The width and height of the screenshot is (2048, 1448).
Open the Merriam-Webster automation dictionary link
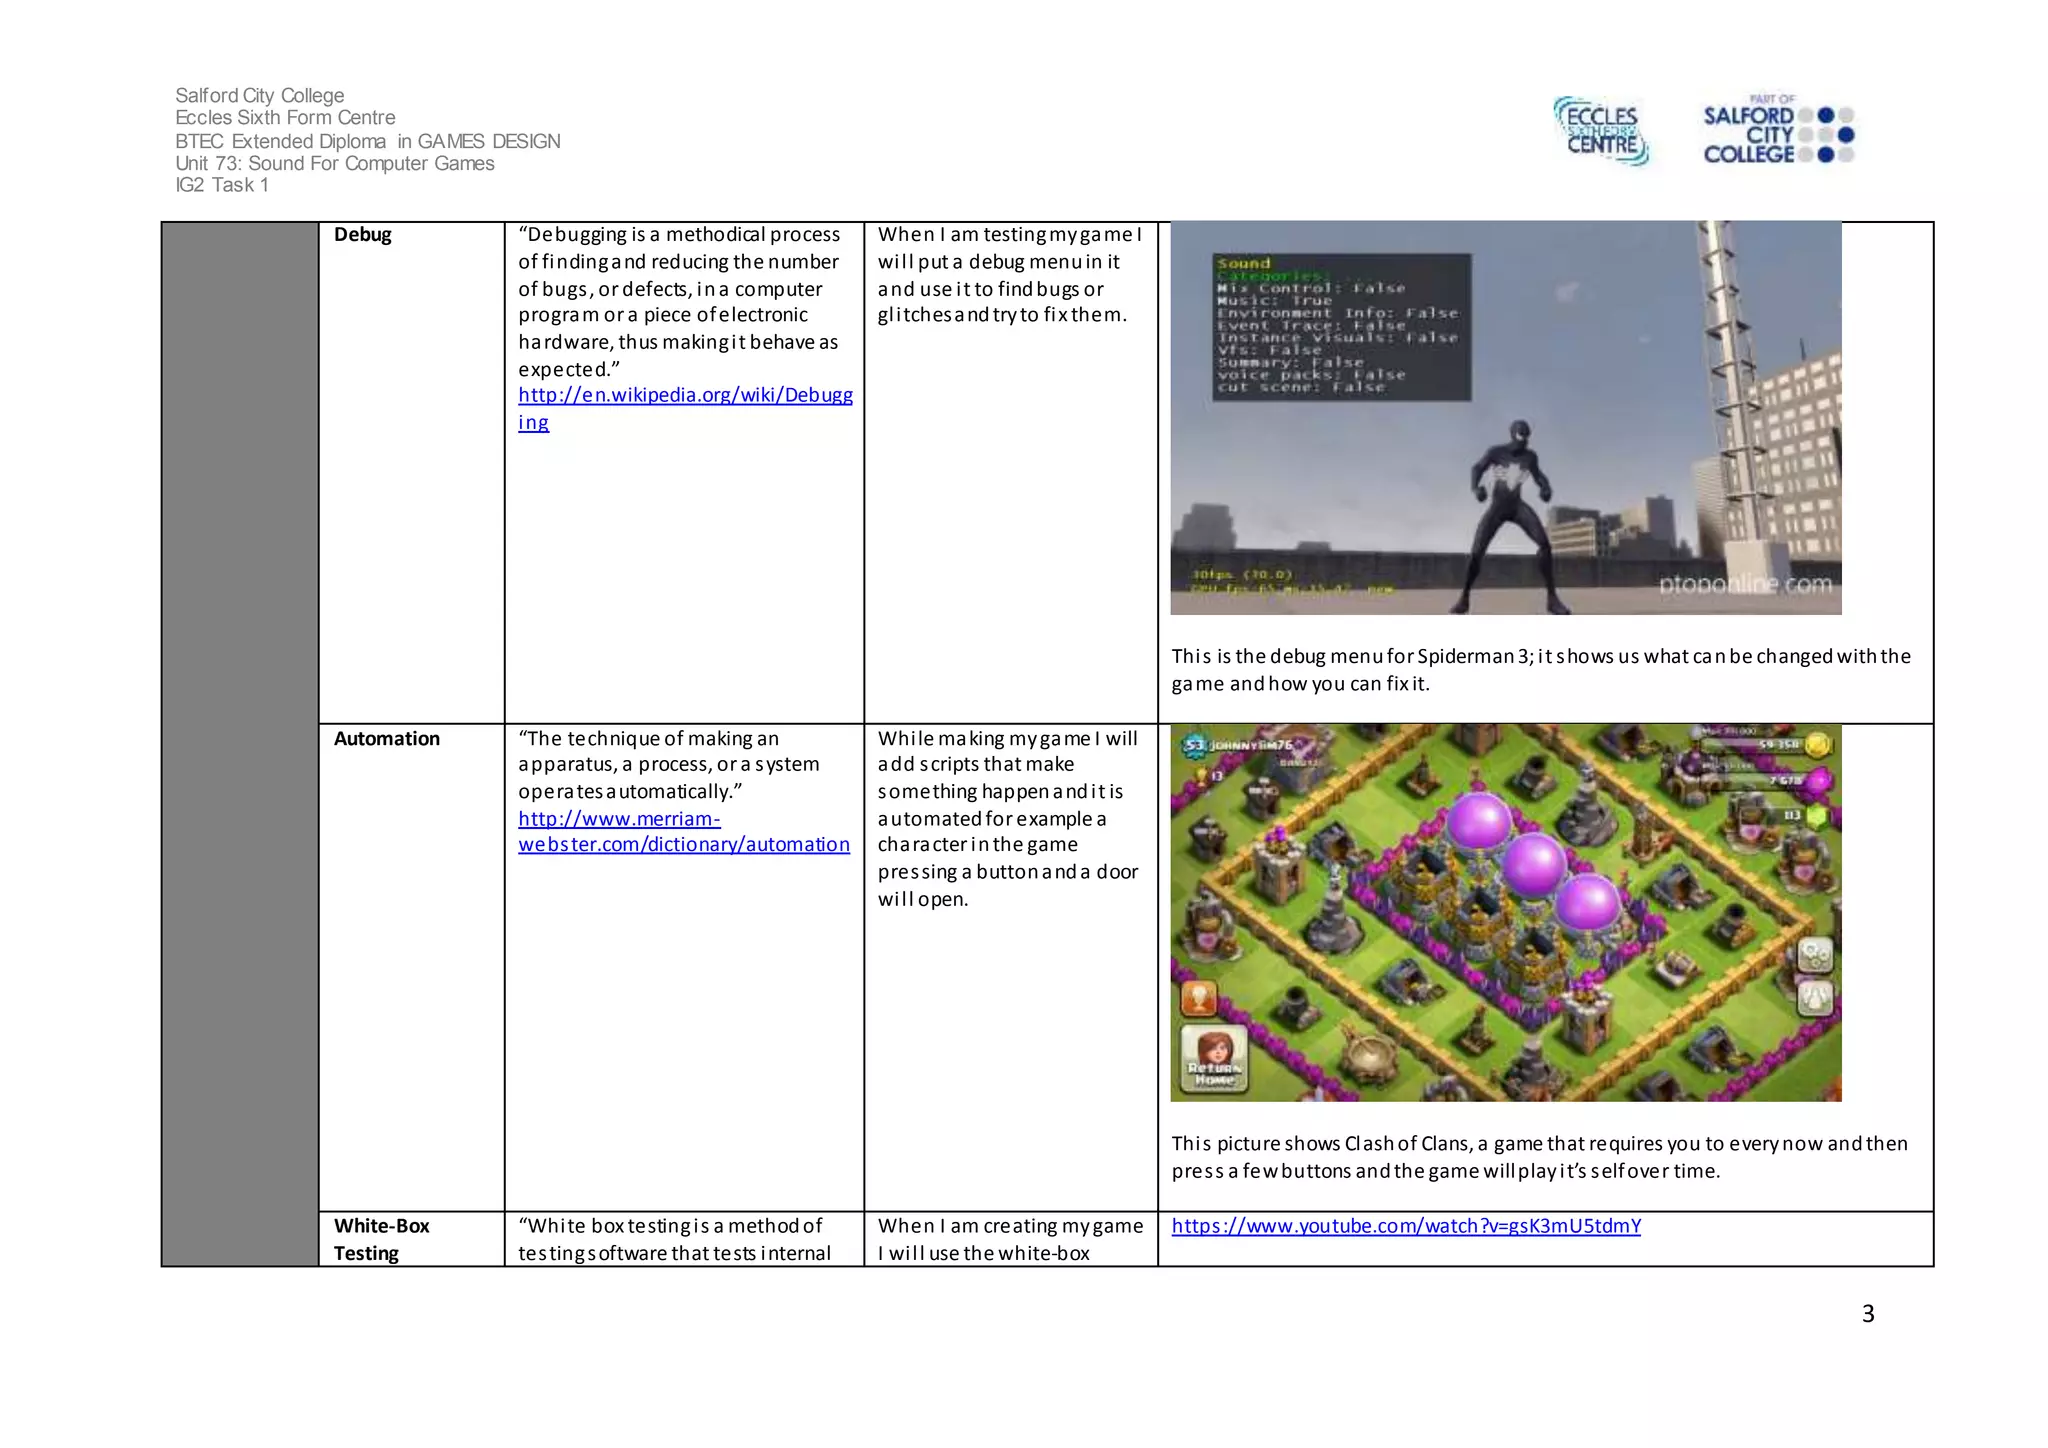click(683, 844)
